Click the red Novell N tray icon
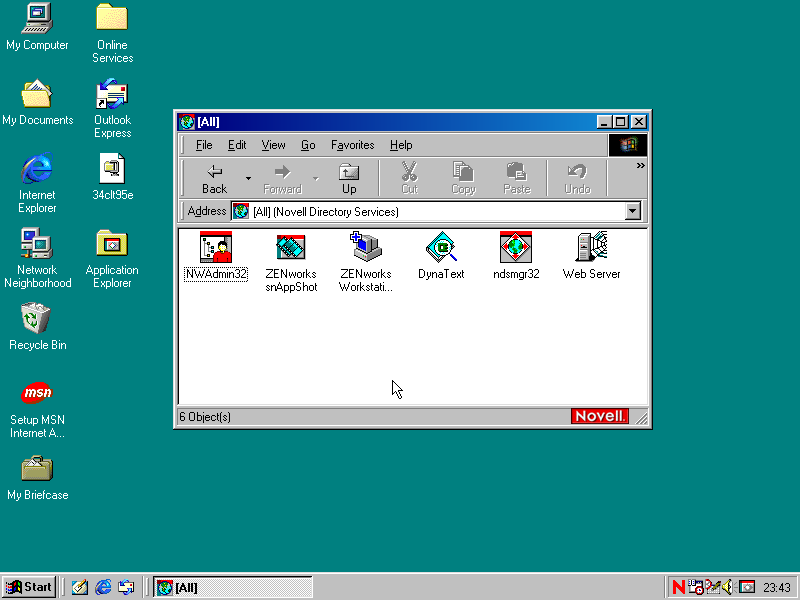 pos(679,587)
